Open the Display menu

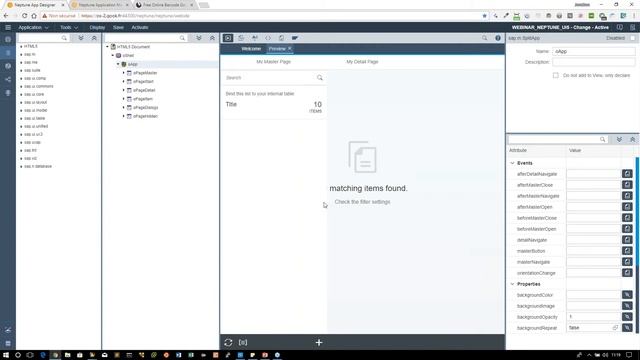pos(97,27)
